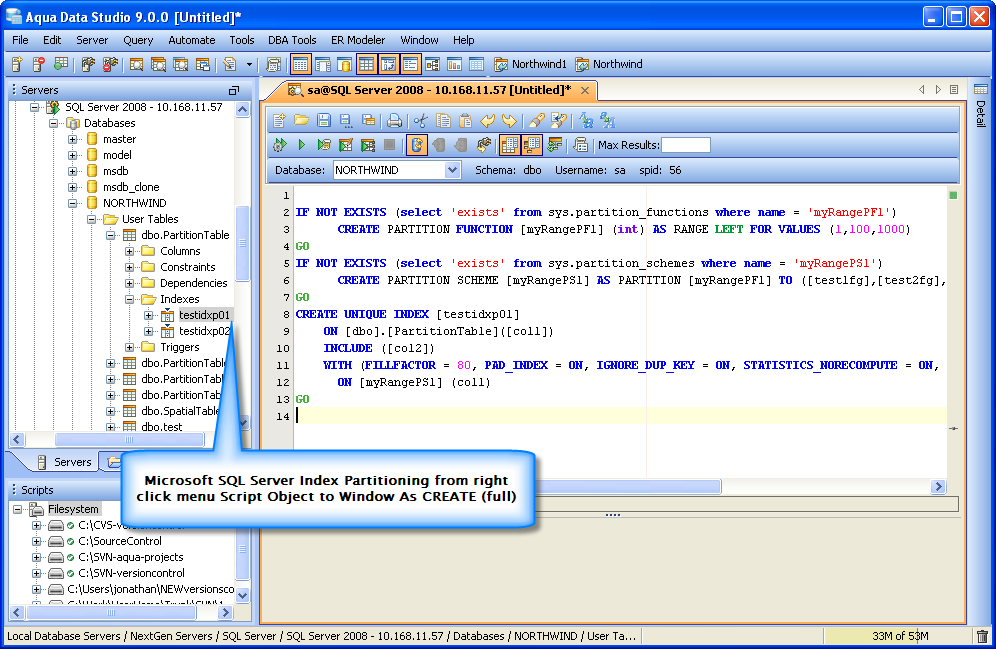Toggle the first highlighted main toolbar panel button

[301, 64]
